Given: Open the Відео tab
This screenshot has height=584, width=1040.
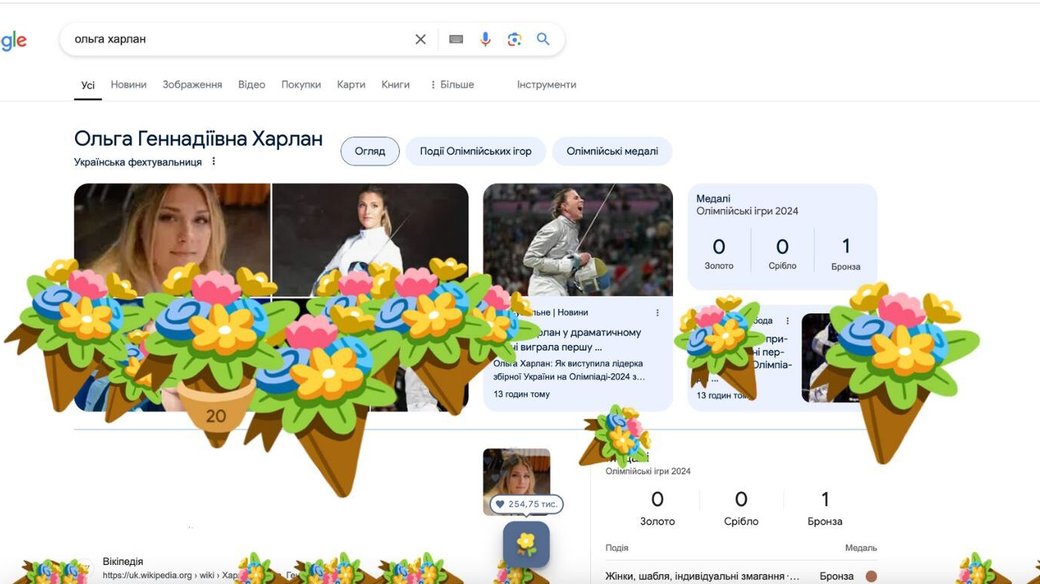Looking at the screenshot, I should [251, 85].
